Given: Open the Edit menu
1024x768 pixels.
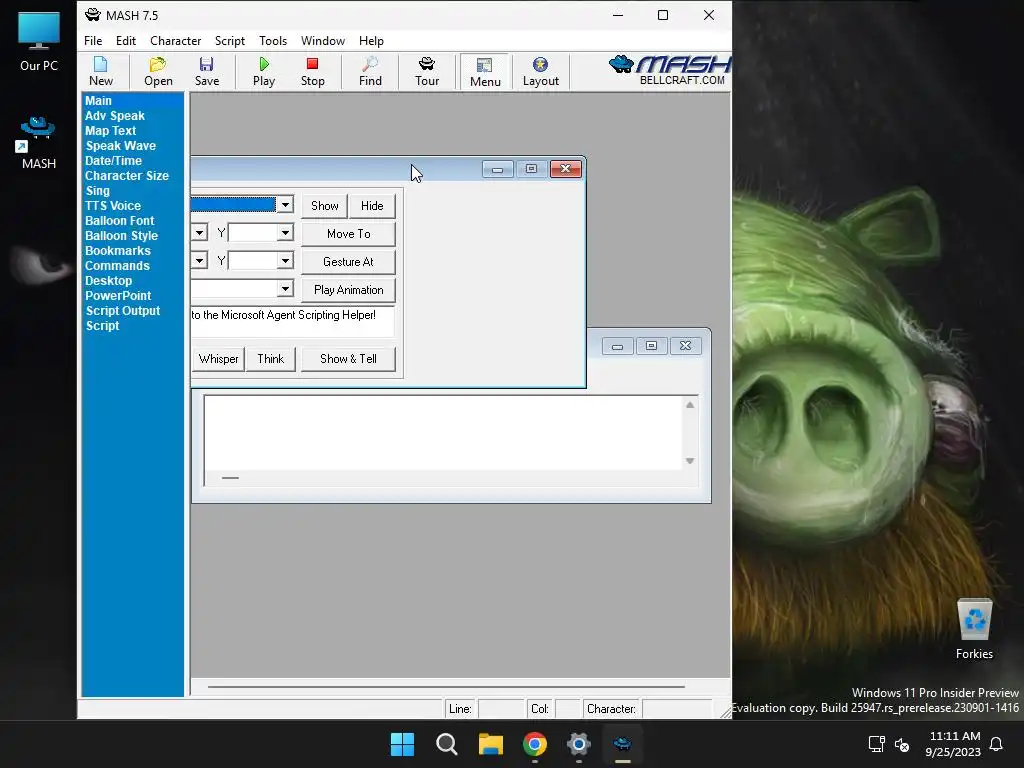Looking at the screenshot, I should coord(125,40).
